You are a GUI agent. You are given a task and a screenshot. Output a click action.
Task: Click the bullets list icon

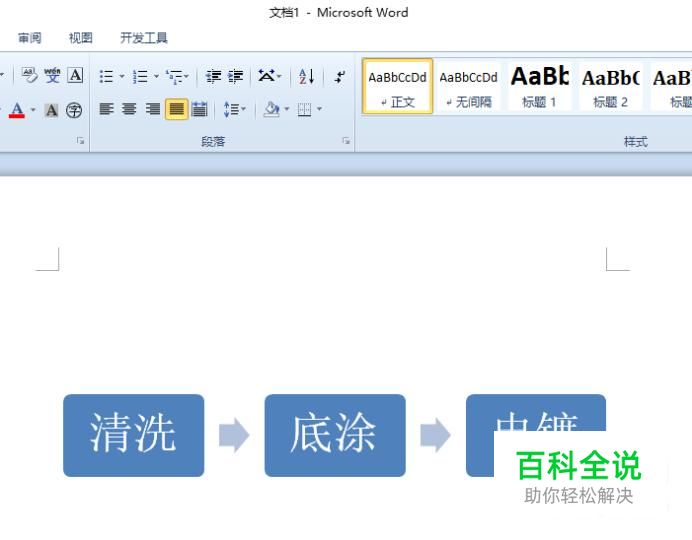point(106,76)
